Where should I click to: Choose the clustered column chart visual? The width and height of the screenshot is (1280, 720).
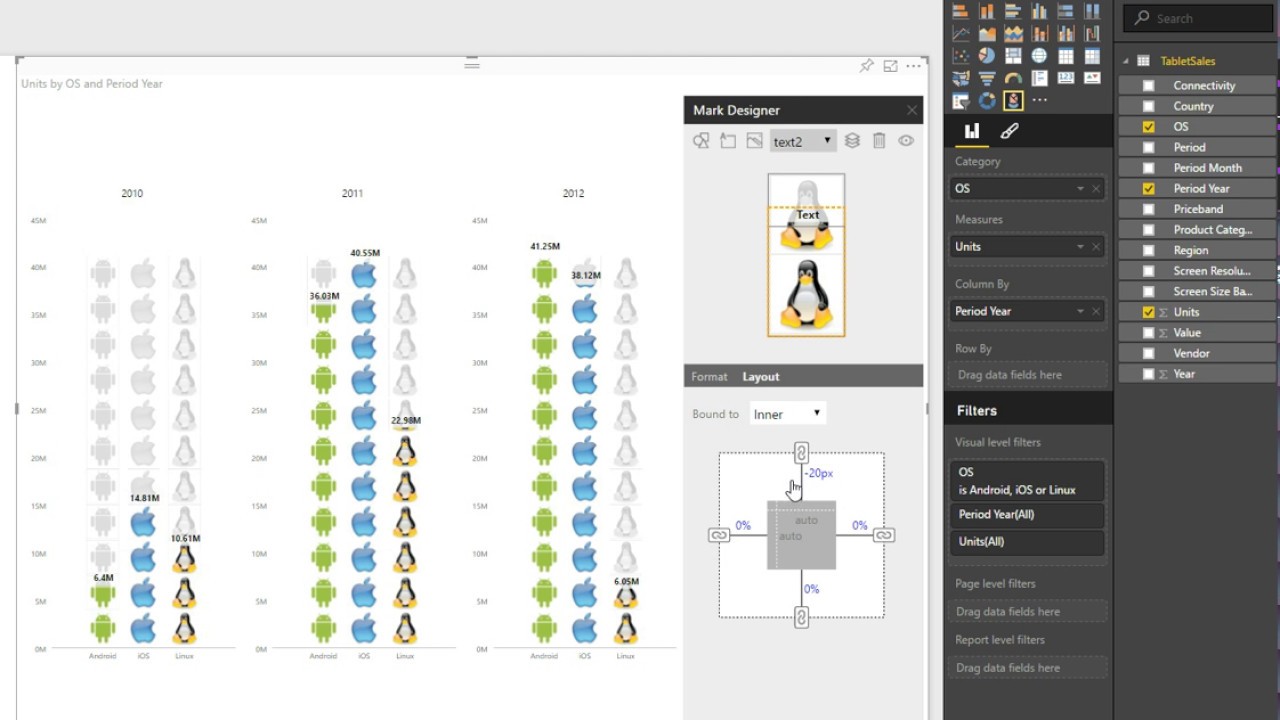(x=1039, y=12)
